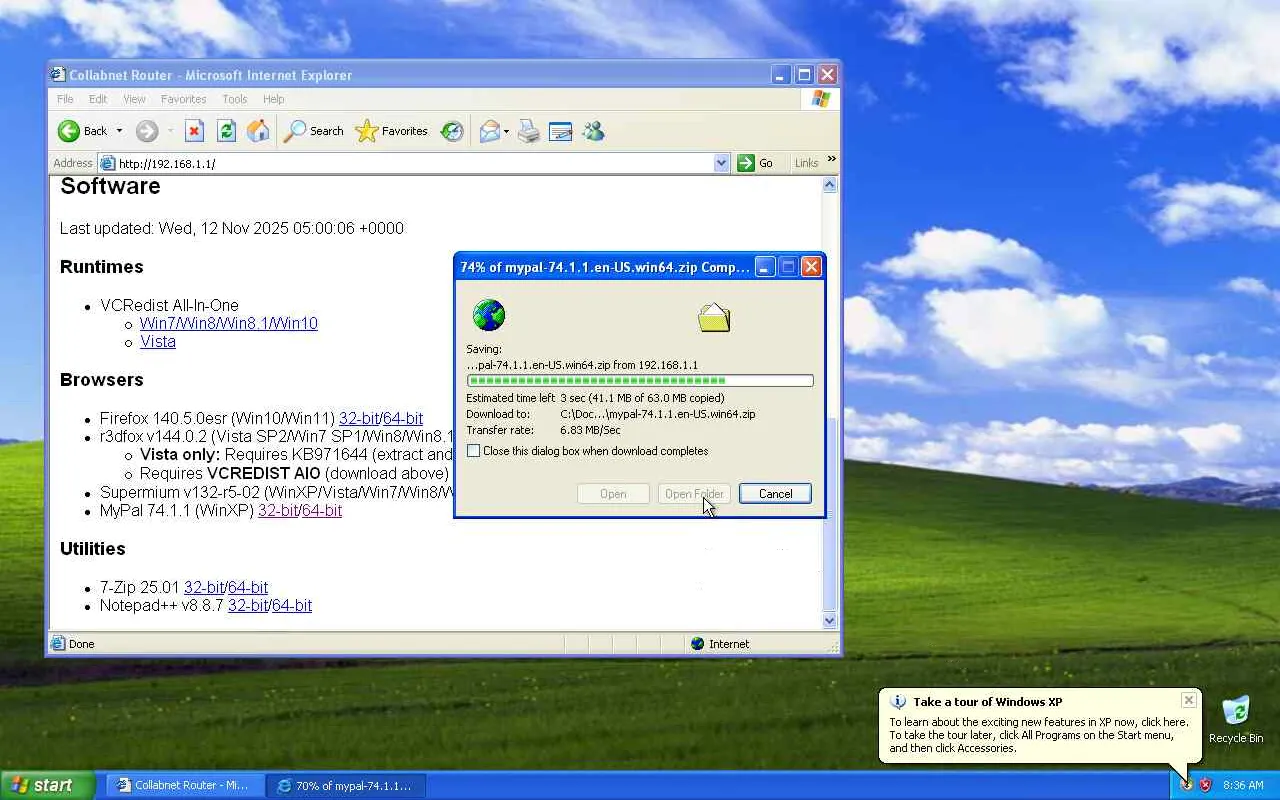Image resolution: width=1280 pixels, height=800 pixels.
Task: Click the IE page icon in title bar
Action: point(58,75)
